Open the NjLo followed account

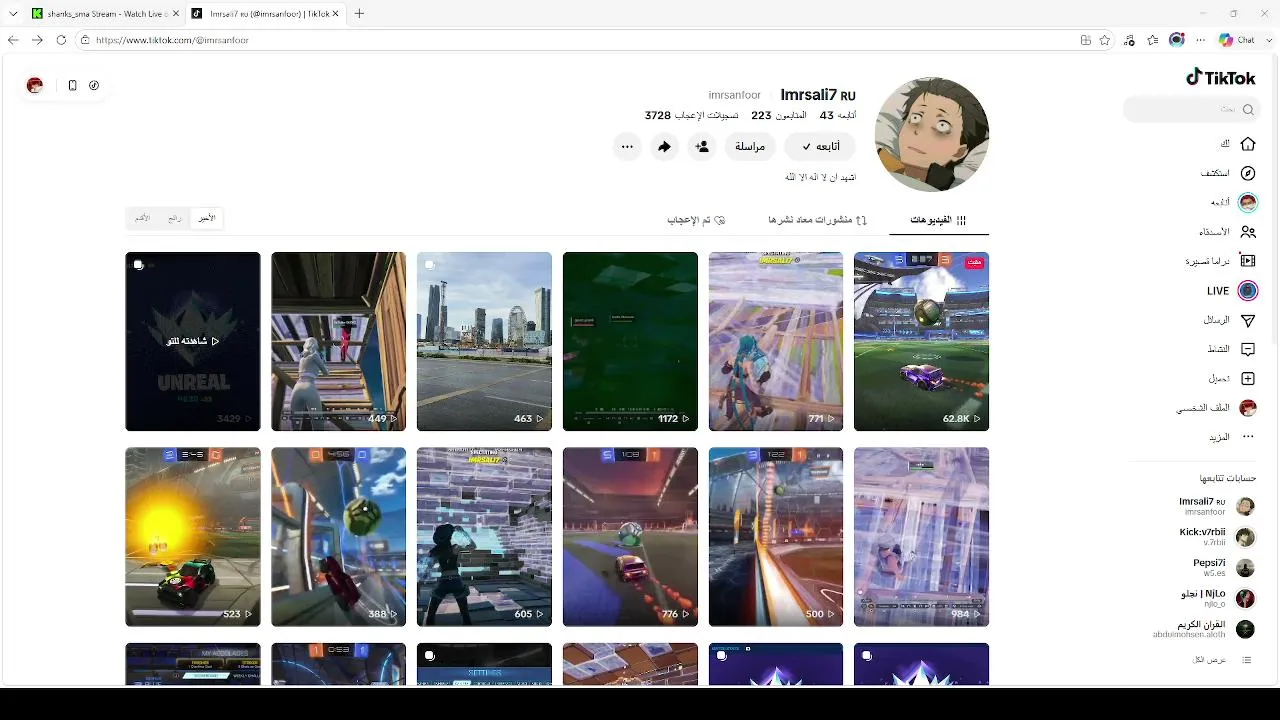coord(1217,598)
